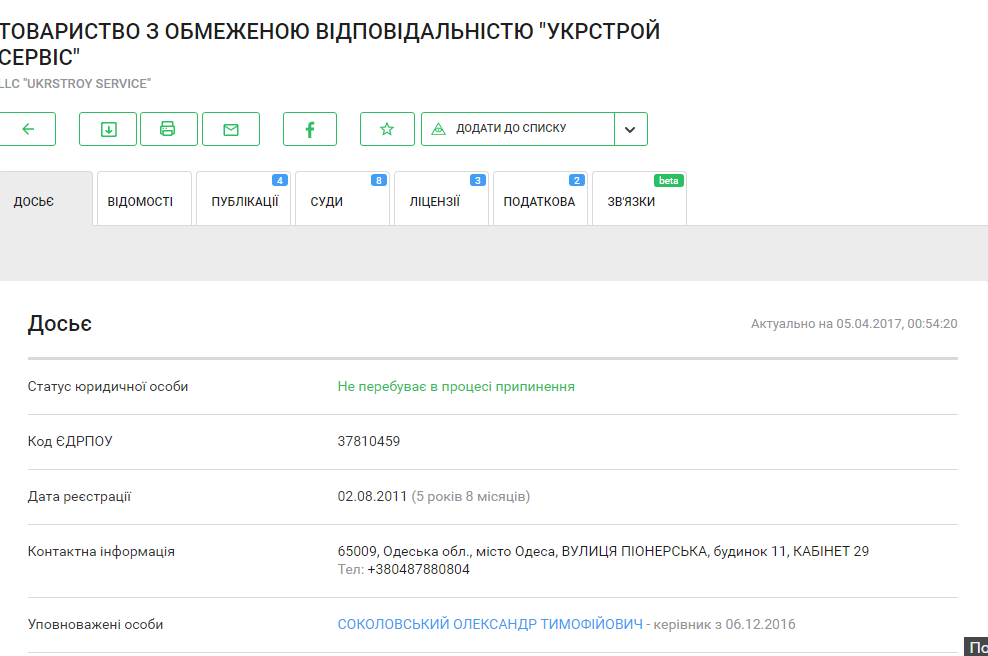Image resolution: width=988 pixels, height=656 pixels.
Task: Switch to the Досьє tab
Action: click(x=34, y=201)
